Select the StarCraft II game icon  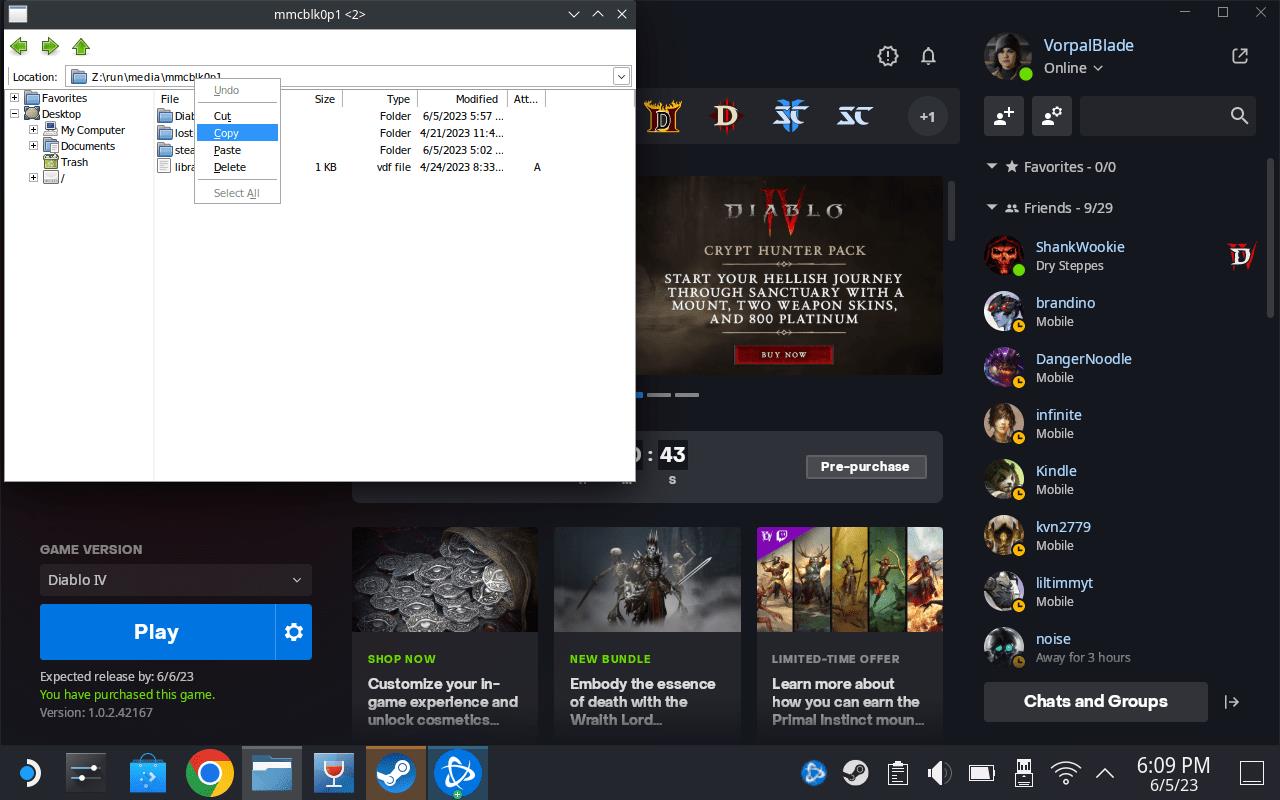(x=790, y=116)
